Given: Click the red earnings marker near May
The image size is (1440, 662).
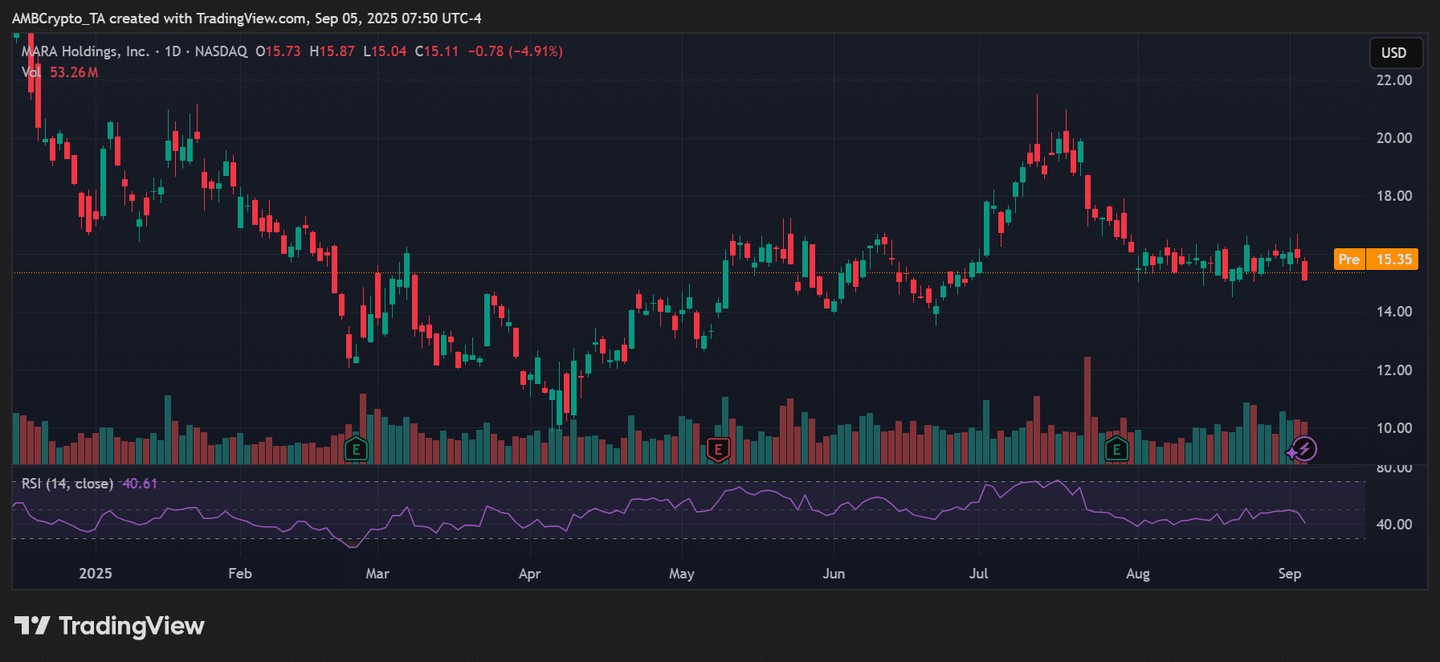Looking at the screenshot, I should pos(716,450).
